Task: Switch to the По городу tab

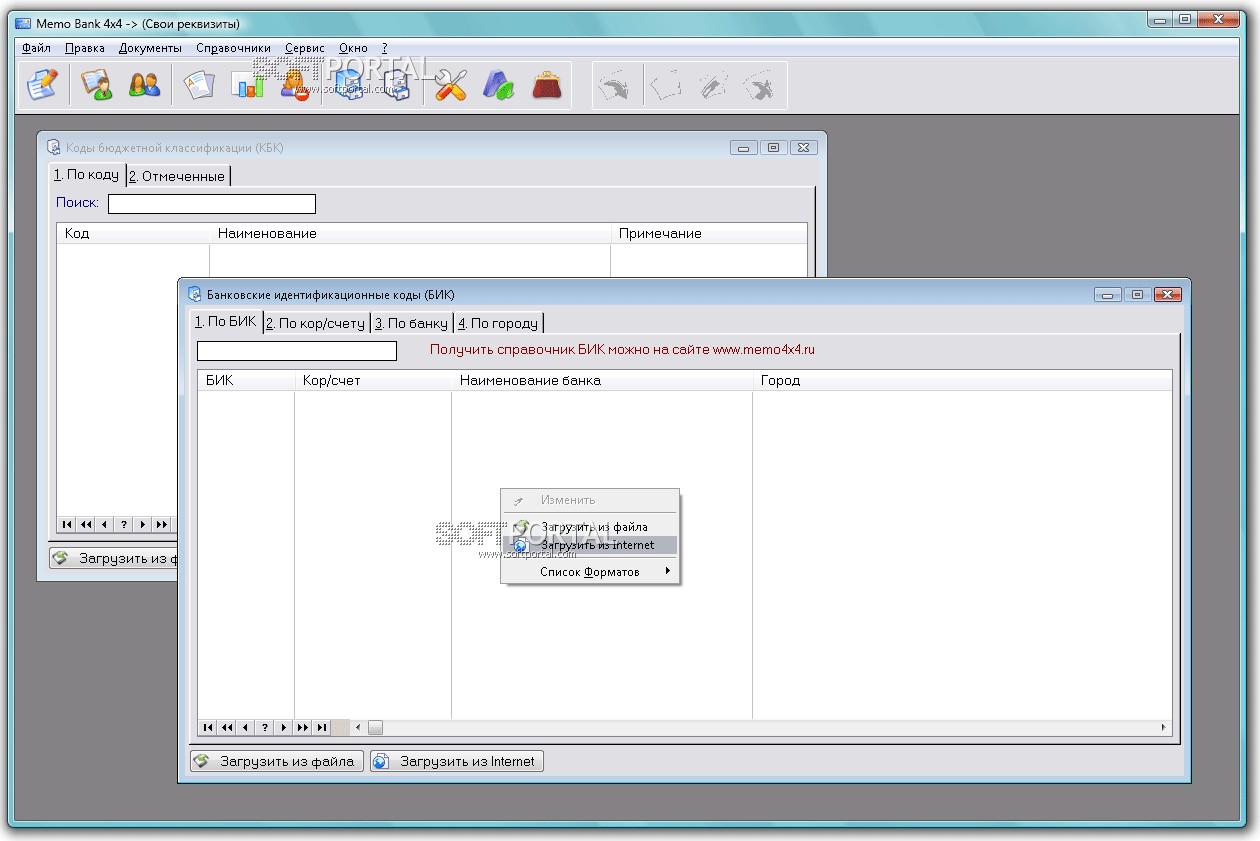Action: coord(499,323)
